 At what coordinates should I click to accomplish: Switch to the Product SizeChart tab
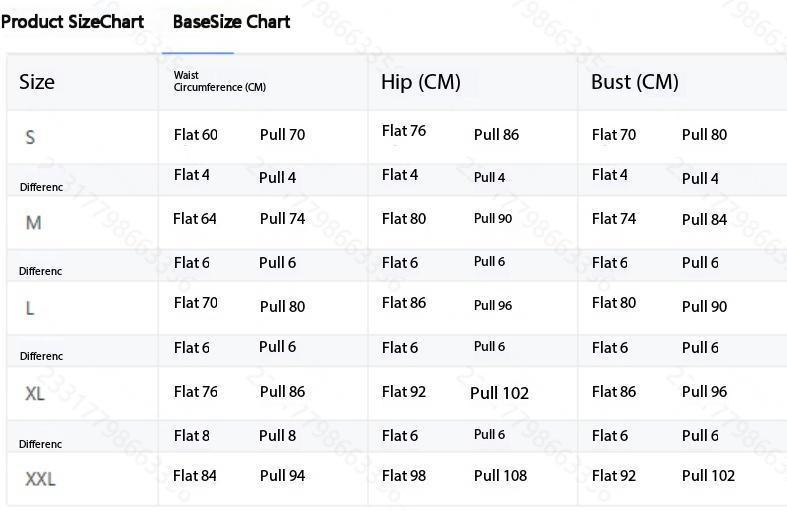[x=72, y=21]
